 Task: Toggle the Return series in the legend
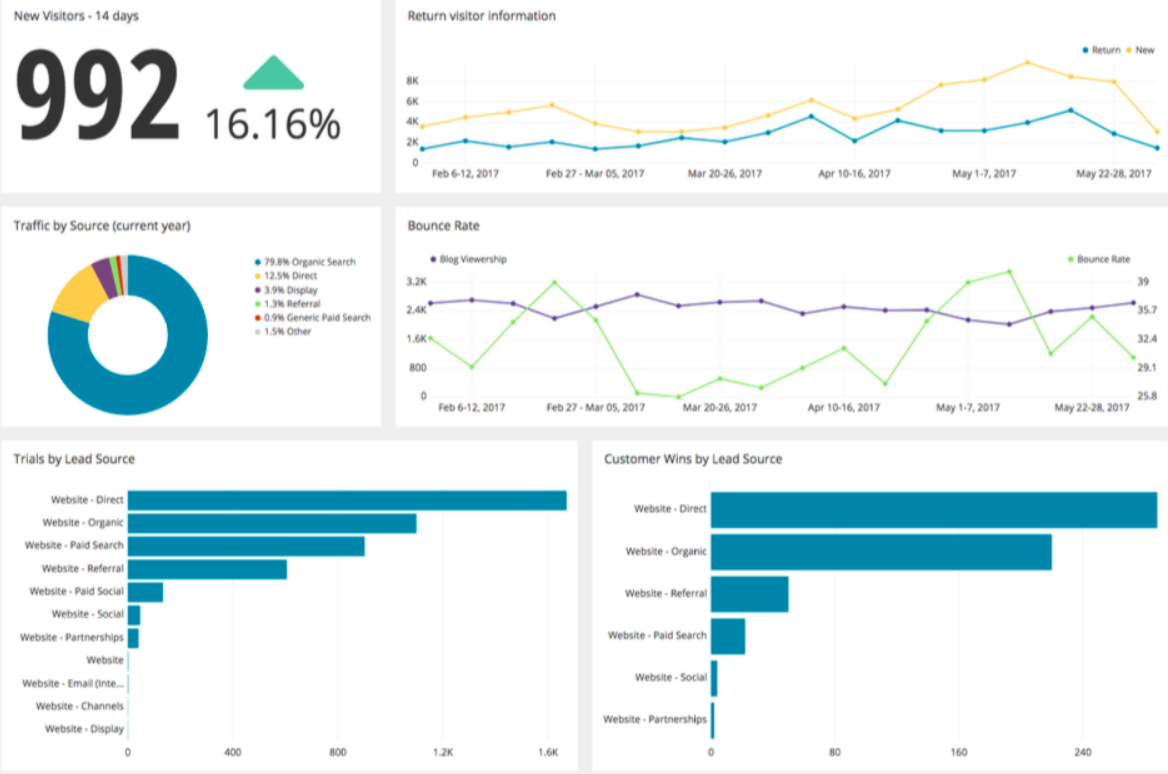pyautogui.click(x=1104, y=50)
